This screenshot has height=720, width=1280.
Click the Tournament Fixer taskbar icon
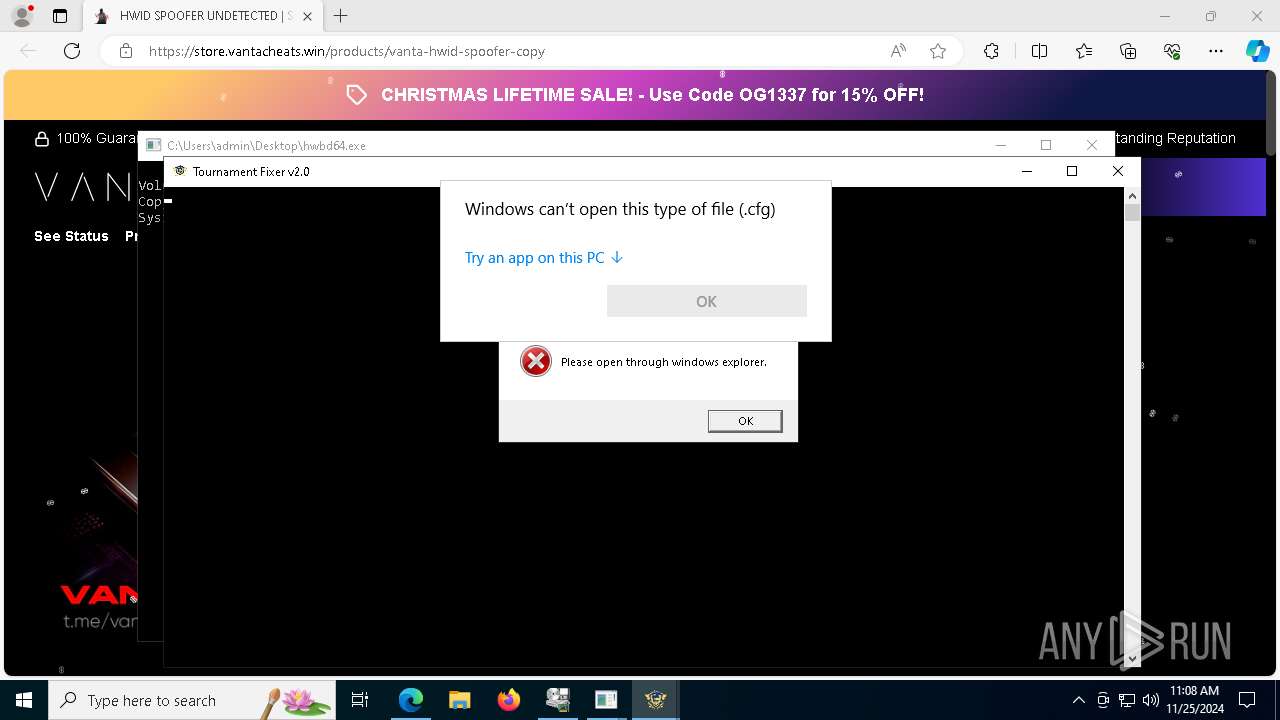coord(655,700)
